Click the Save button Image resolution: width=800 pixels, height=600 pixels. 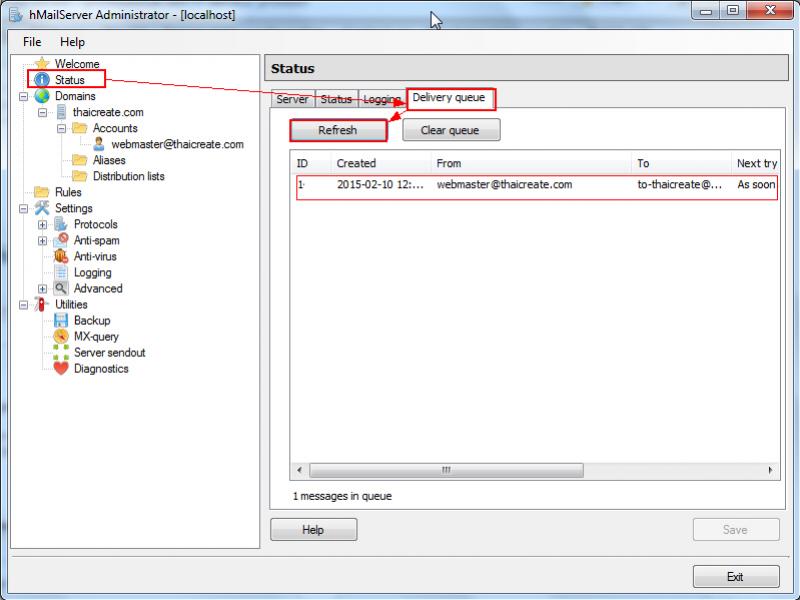736,530
